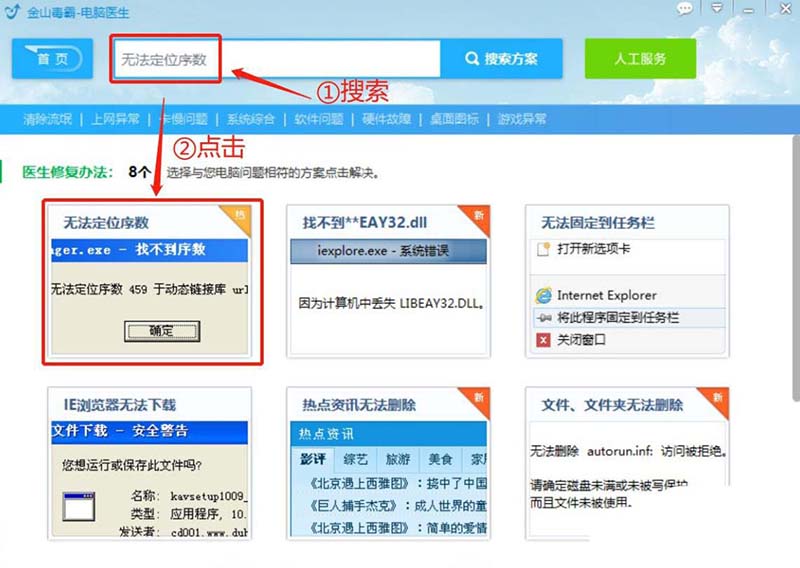Image resolution: width=800 pixels, height=568 pixels.
Task: Click the 热 badge on 无法定位序数 card
Action: point(239,215)
